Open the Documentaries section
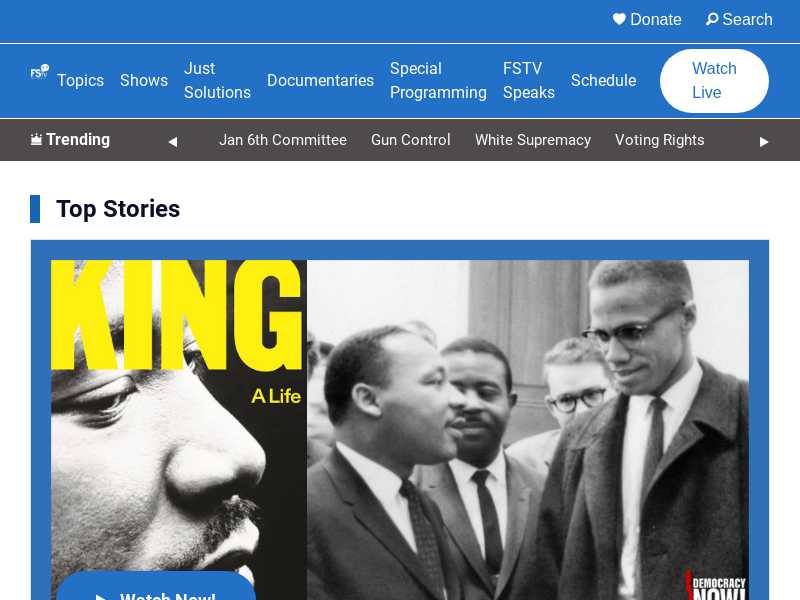The height and width of the screenshot is (600, 800). (320, 81)
